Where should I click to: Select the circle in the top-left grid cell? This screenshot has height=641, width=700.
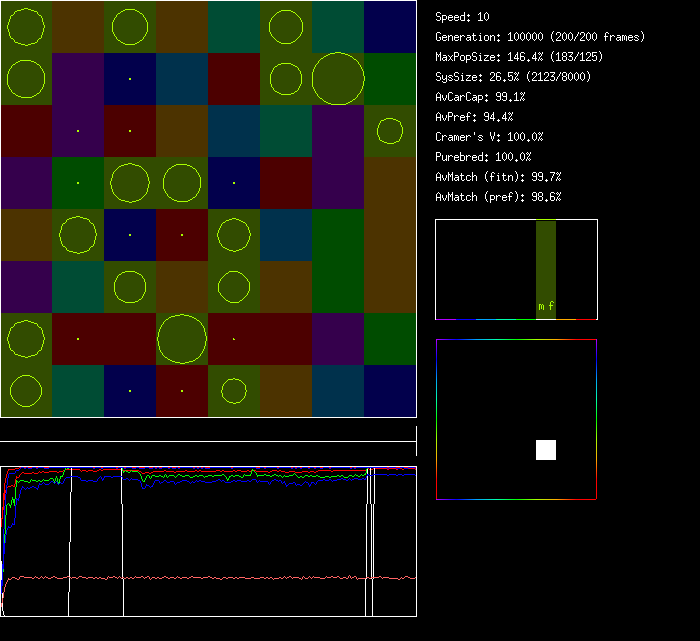[26, 26]
